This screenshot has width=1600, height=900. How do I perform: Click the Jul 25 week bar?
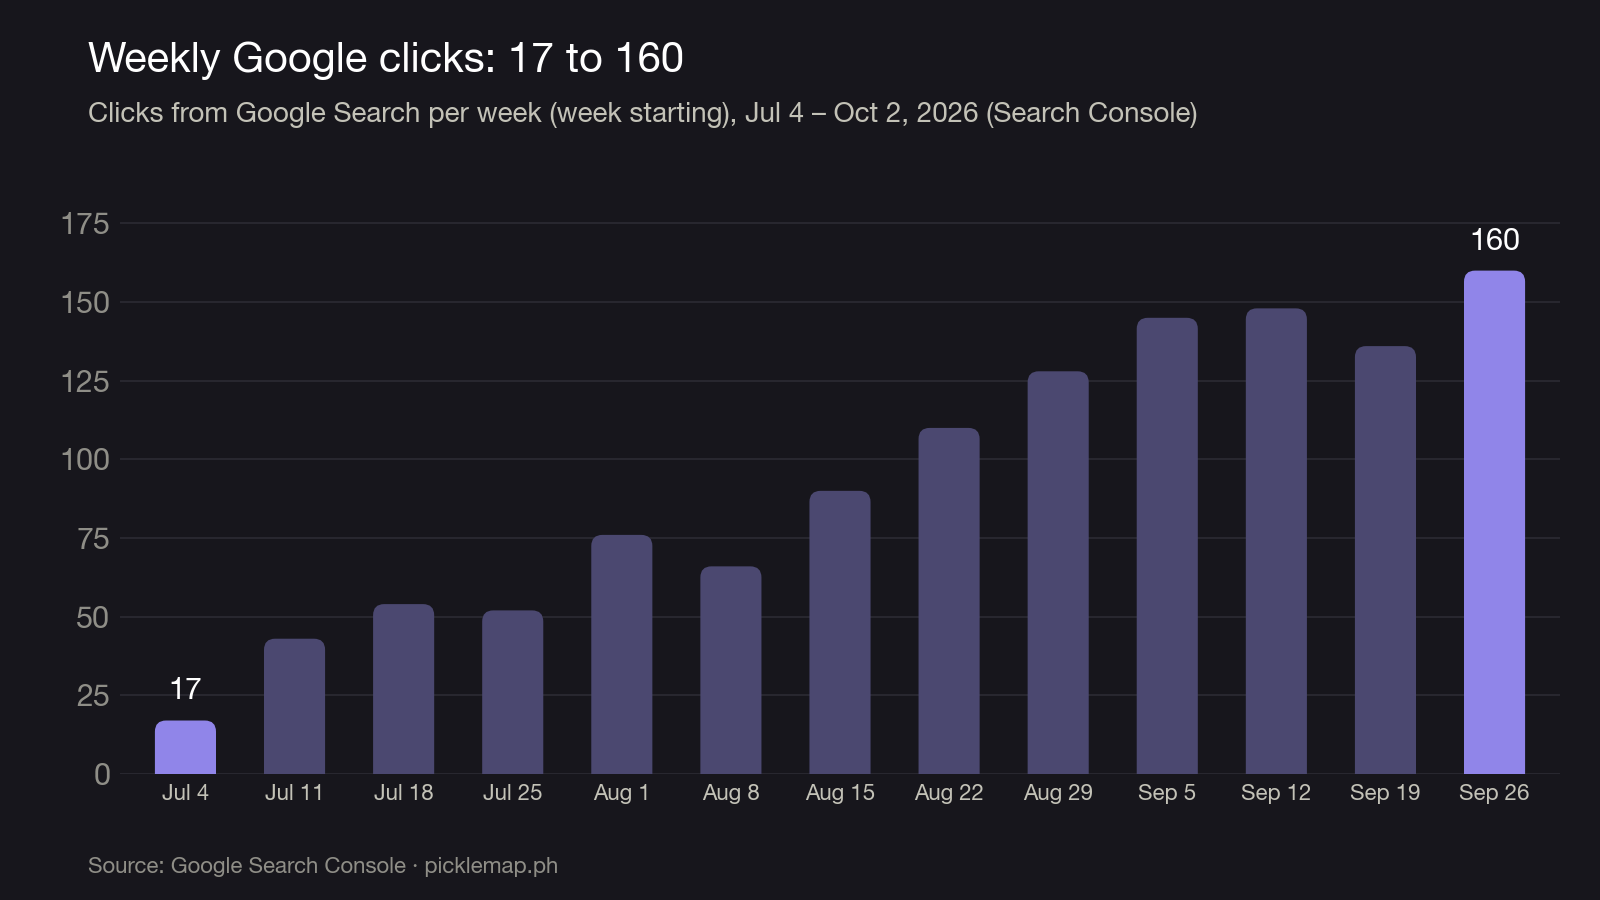[512, 692]
